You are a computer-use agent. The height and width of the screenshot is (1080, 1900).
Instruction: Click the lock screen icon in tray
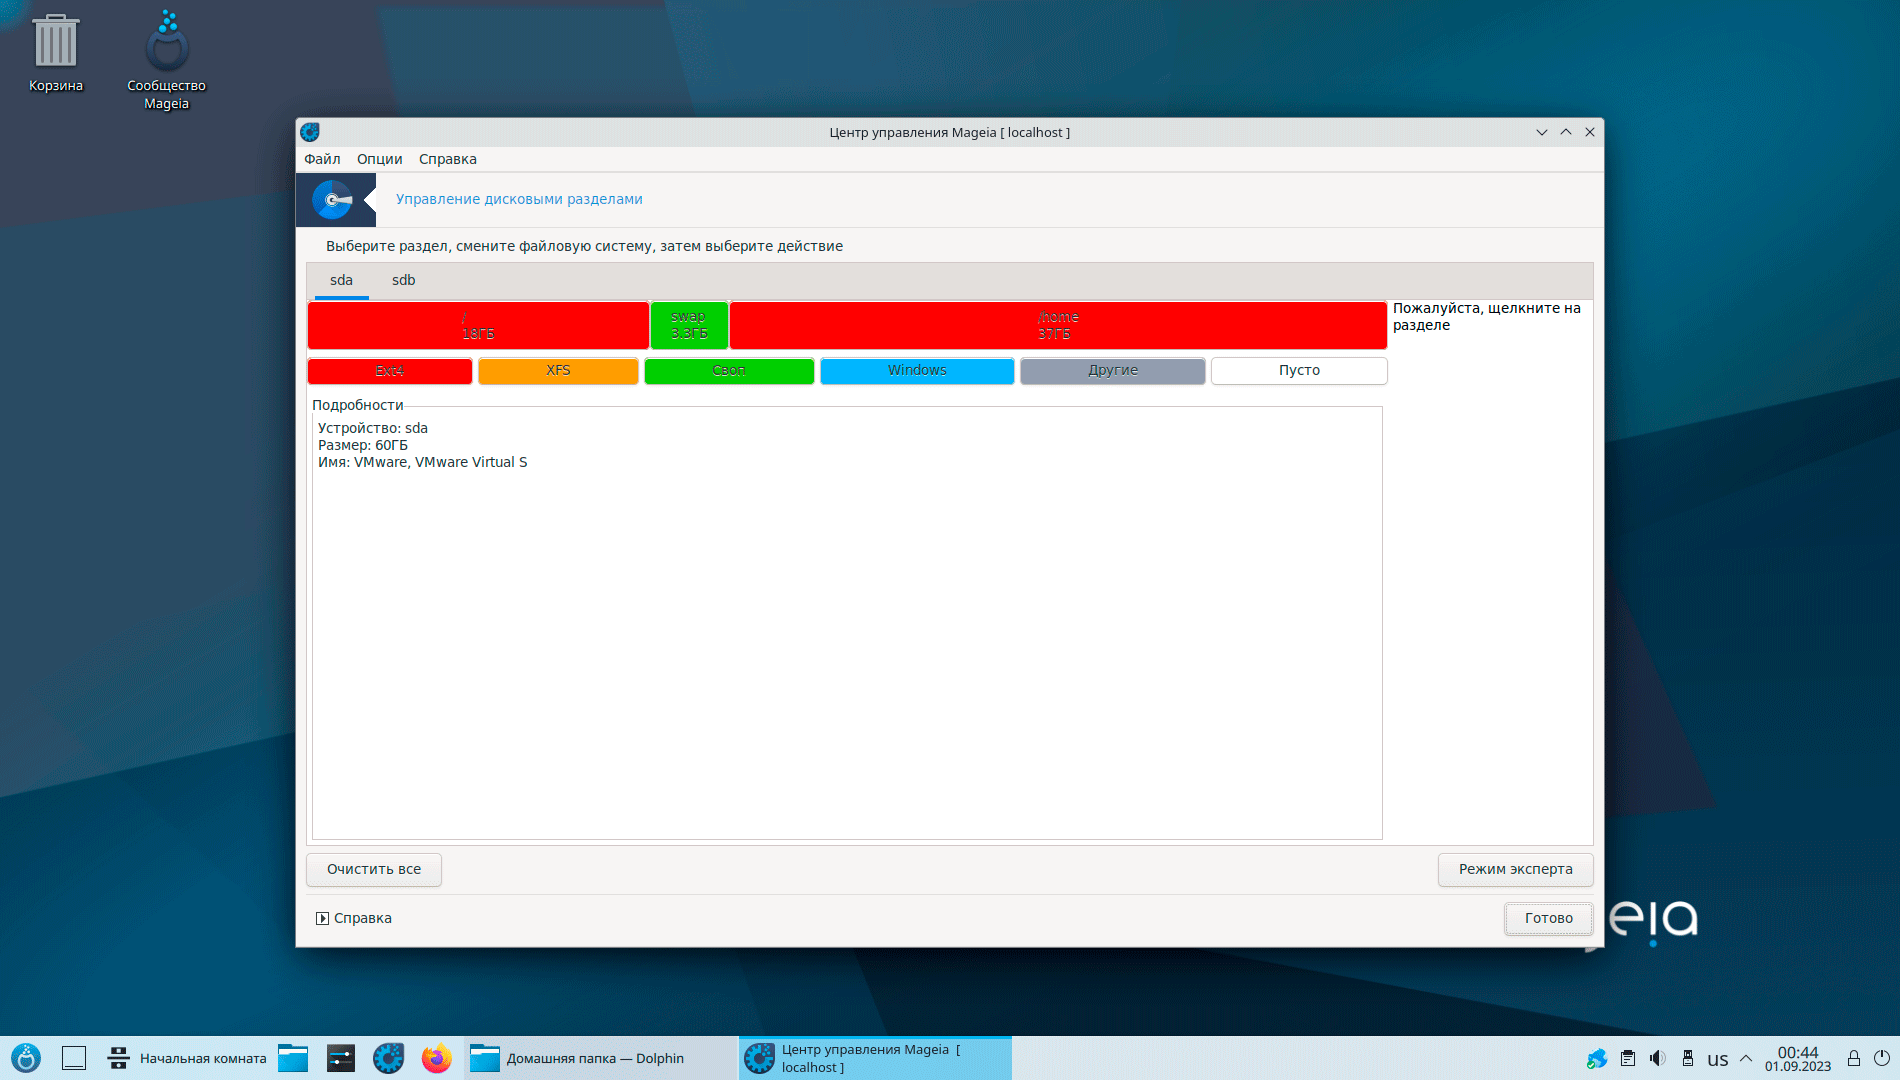tap(1853, 1058)
